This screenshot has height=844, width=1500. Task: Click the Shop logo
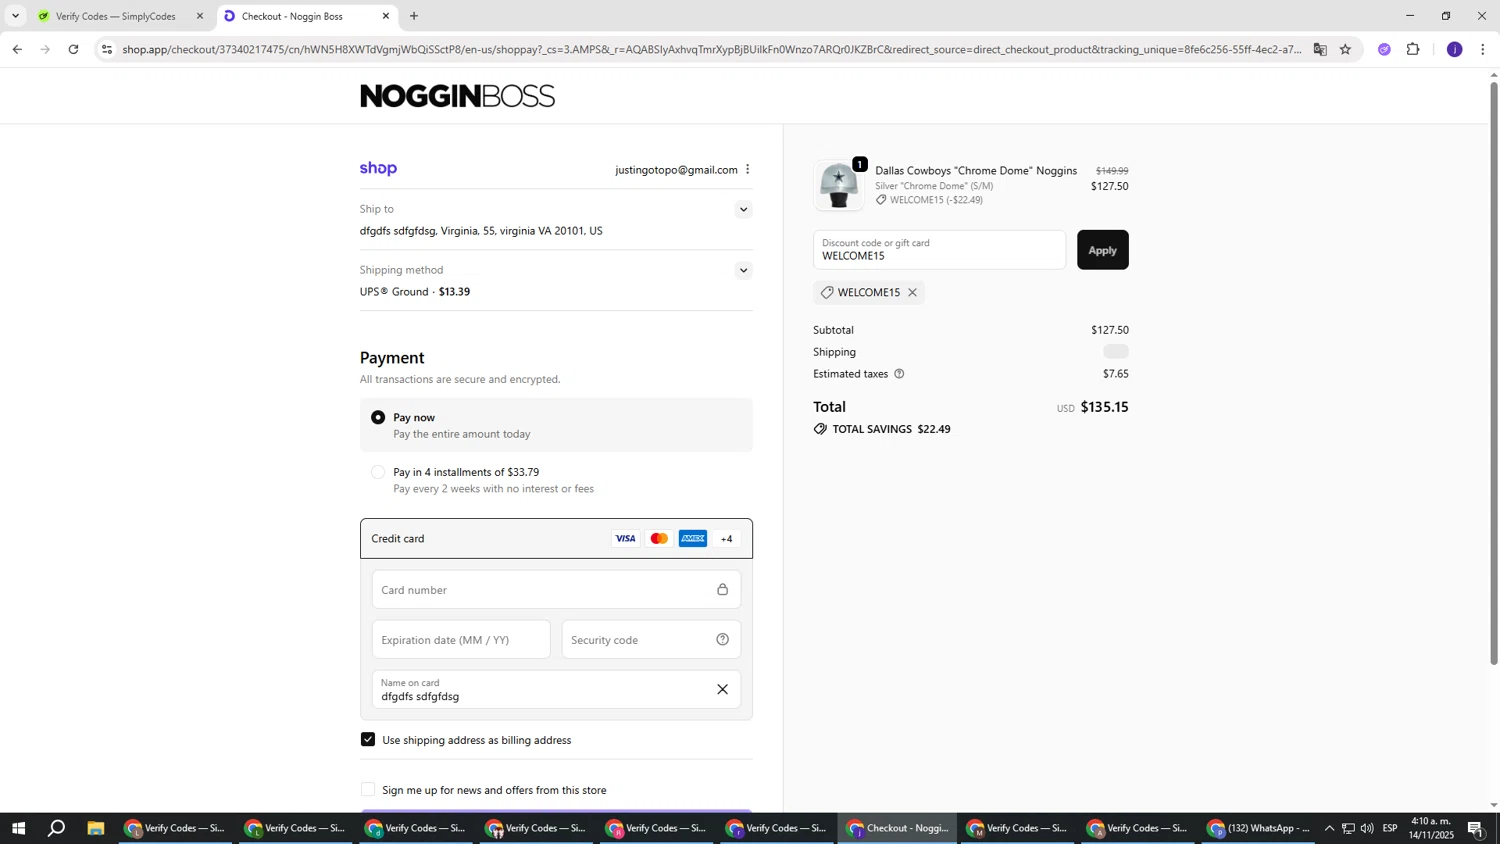[378, 169]
